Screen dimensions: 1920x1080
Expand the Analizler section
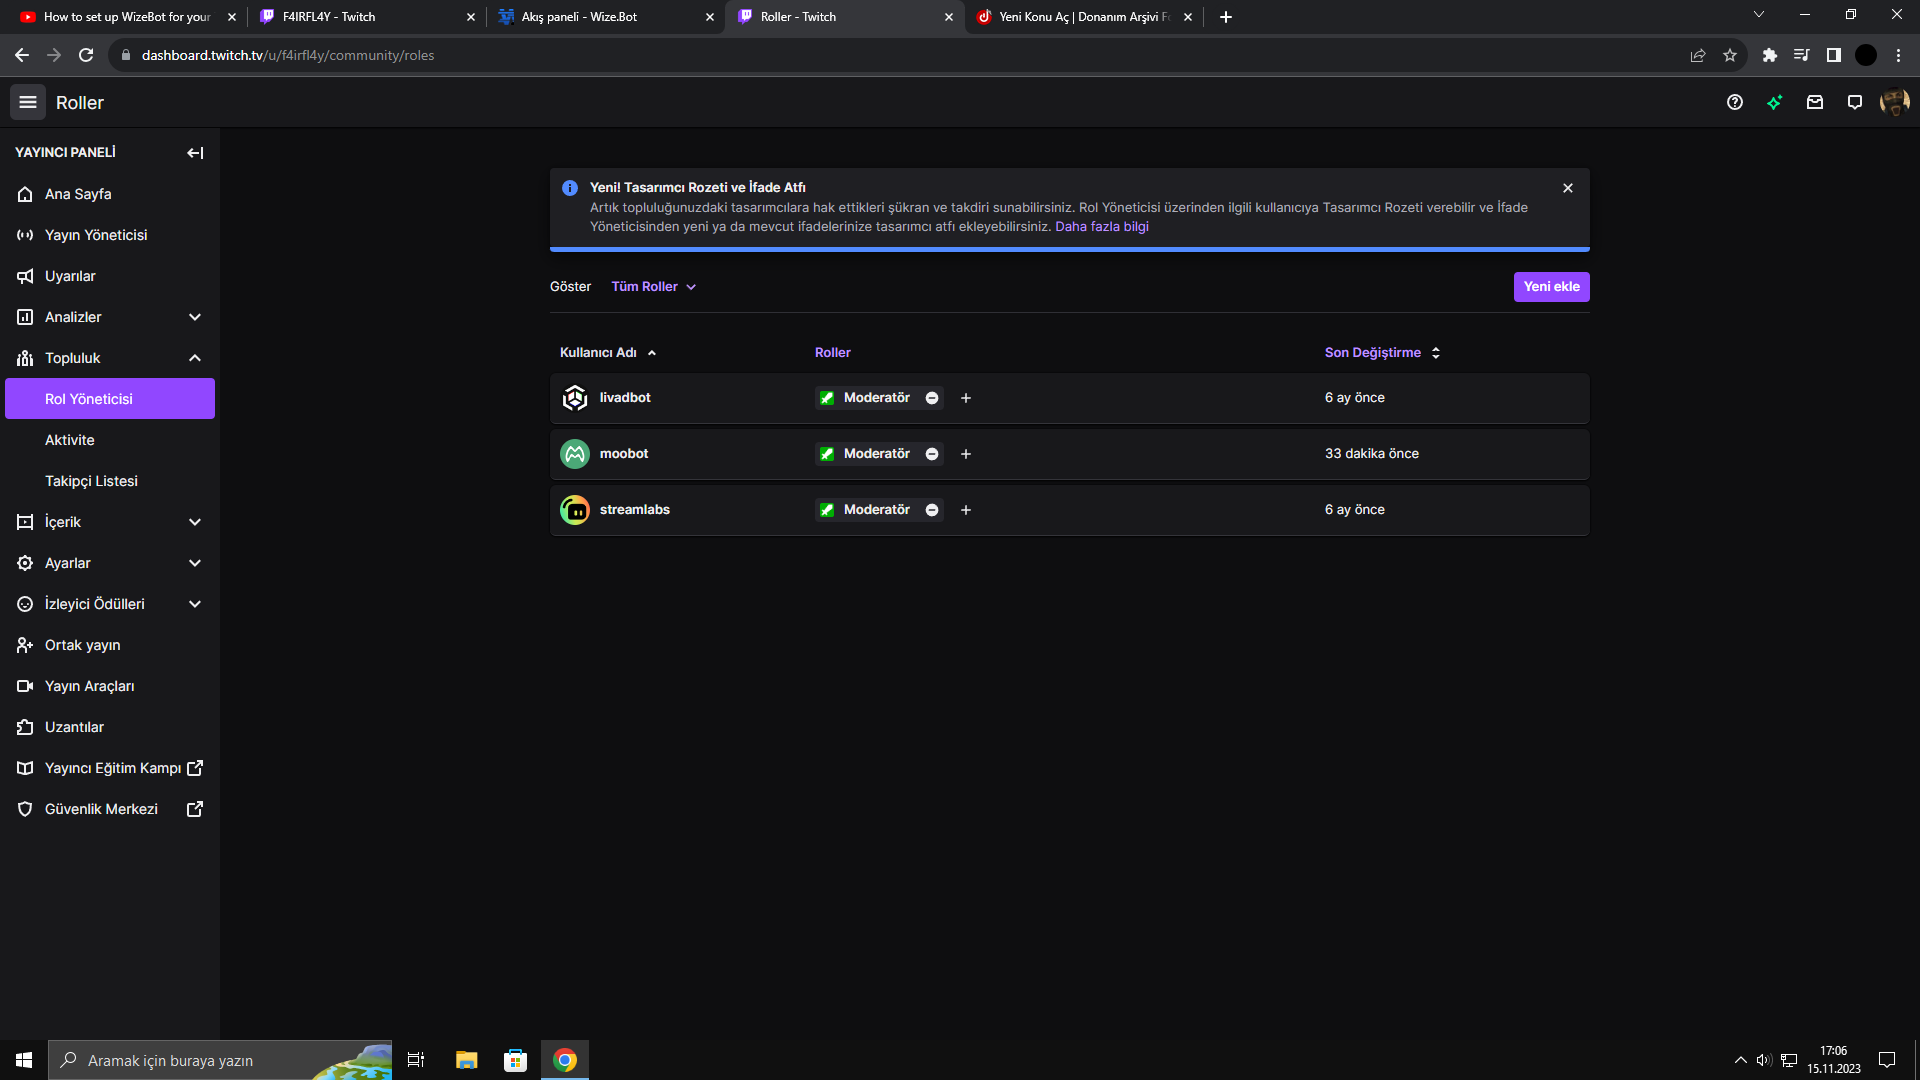(110, 317)
